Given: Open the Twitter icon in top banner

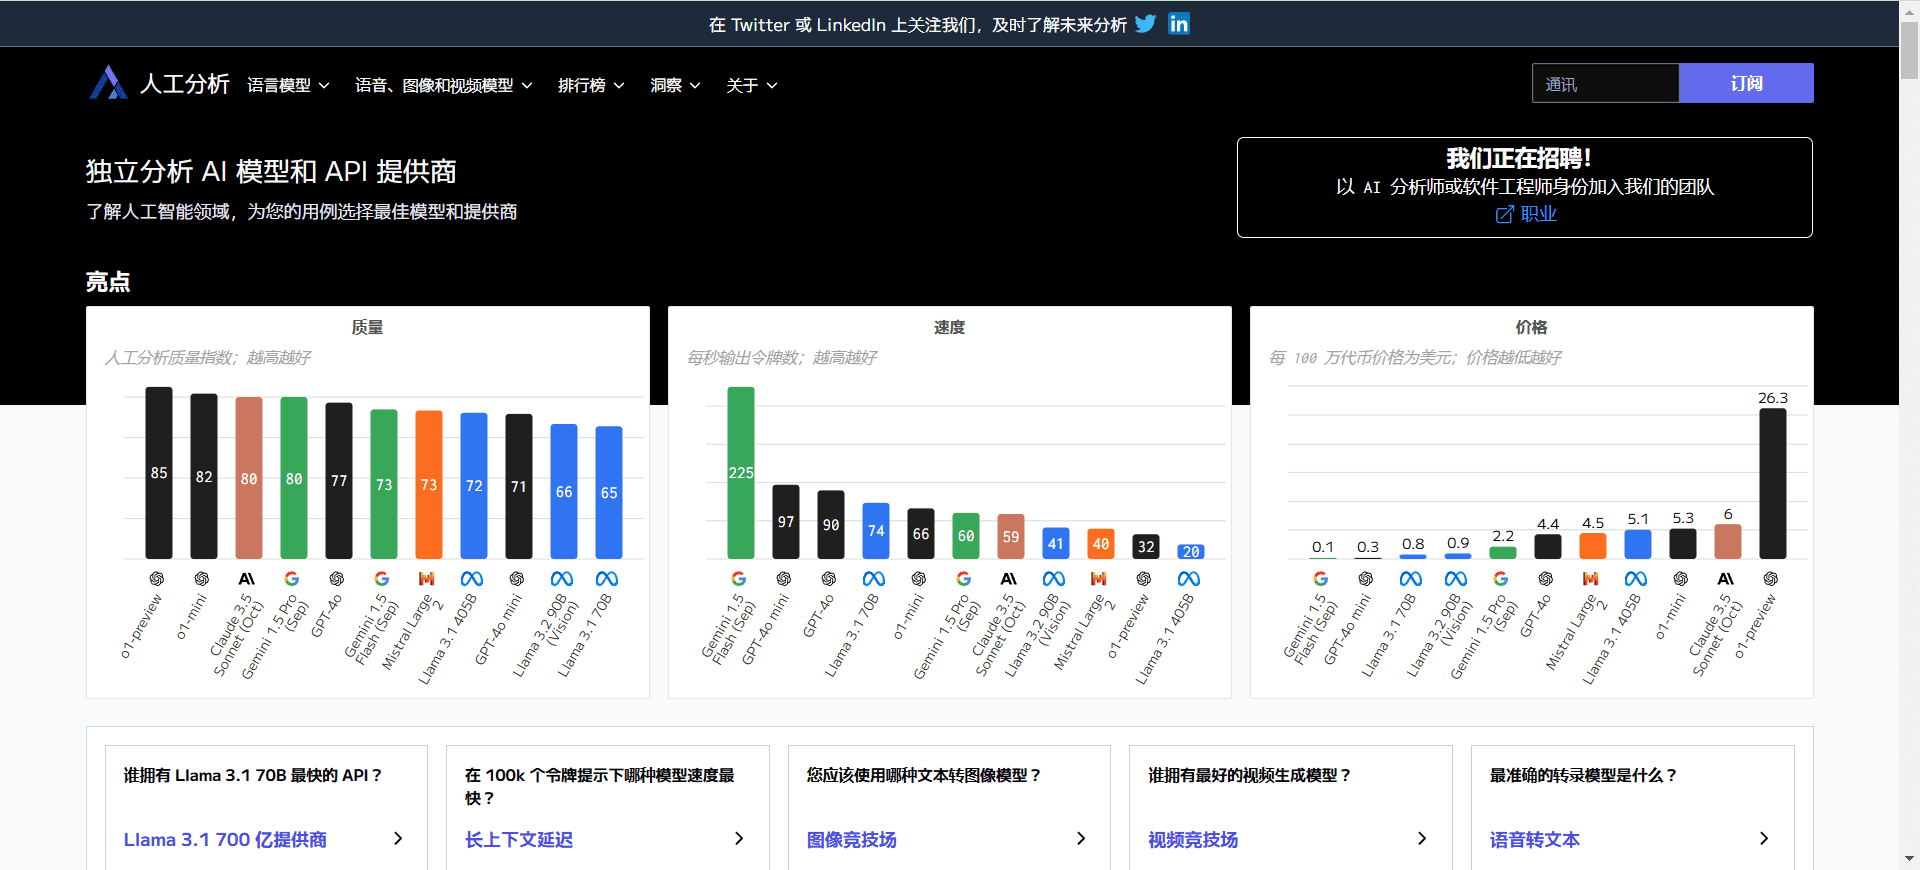Looking at the screenshot, I should (x=1146, y=23).
